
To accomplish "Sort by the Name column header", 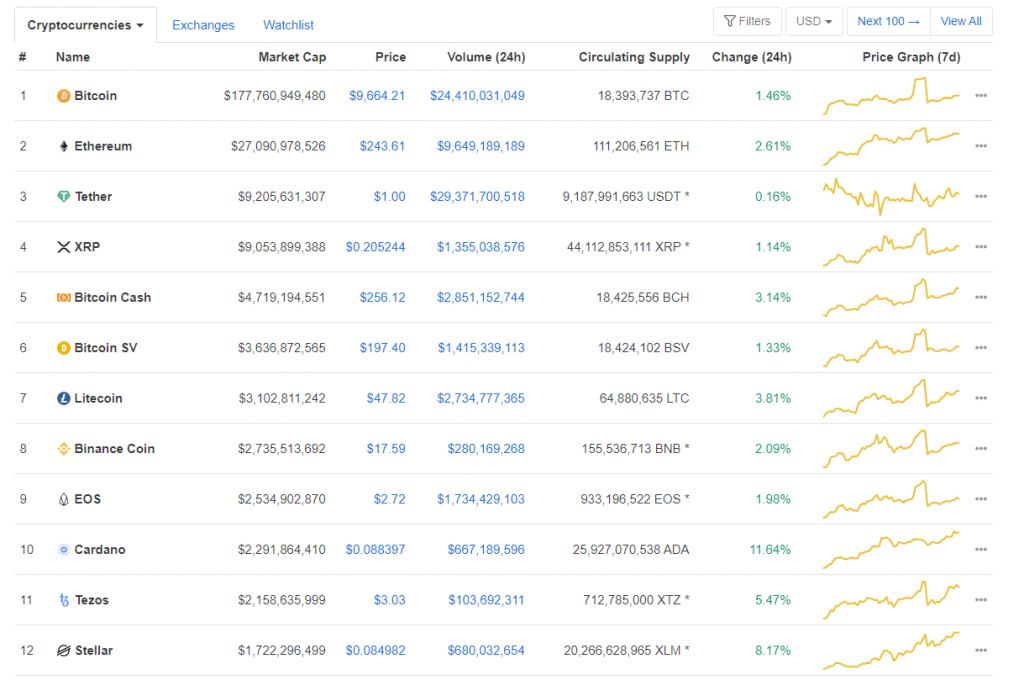I will pos(72,57).
